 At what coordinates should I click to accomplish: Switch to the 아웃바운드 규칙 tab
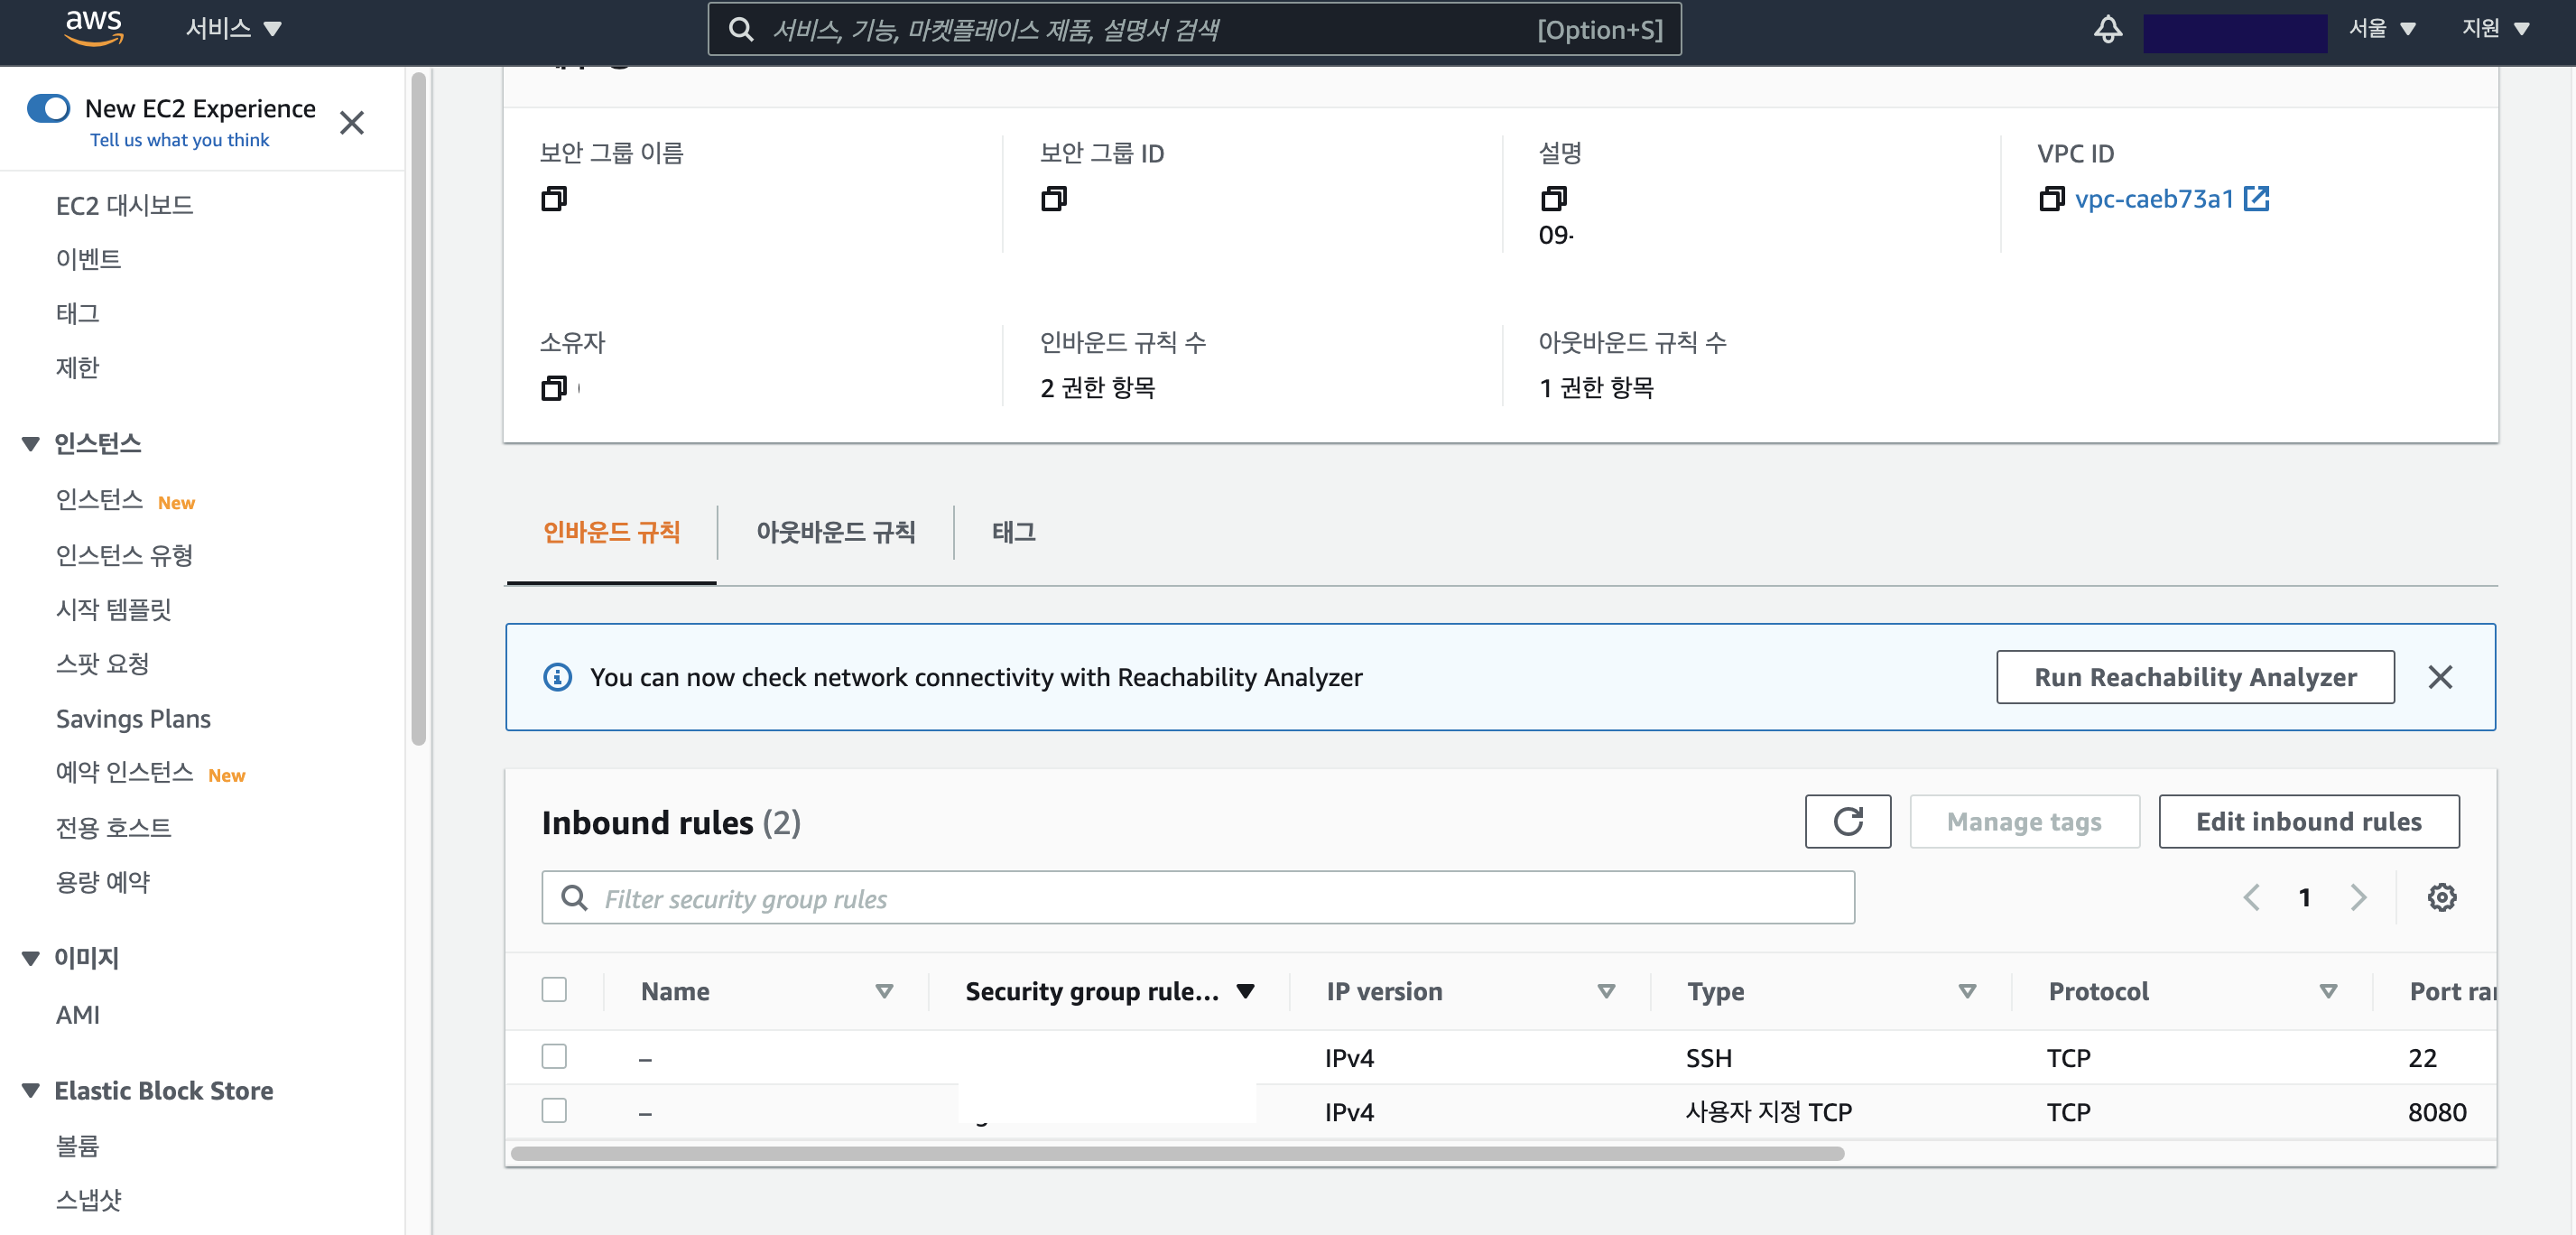(835, 532)
